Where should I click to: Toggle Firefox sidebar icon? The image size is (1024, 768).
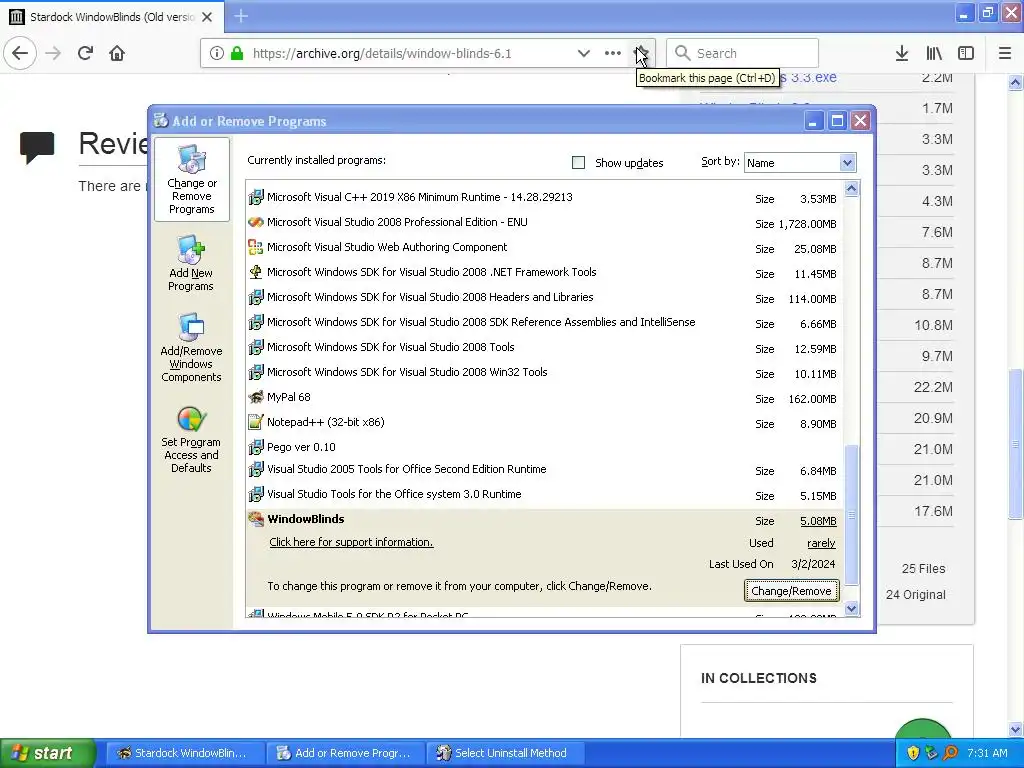966,53
